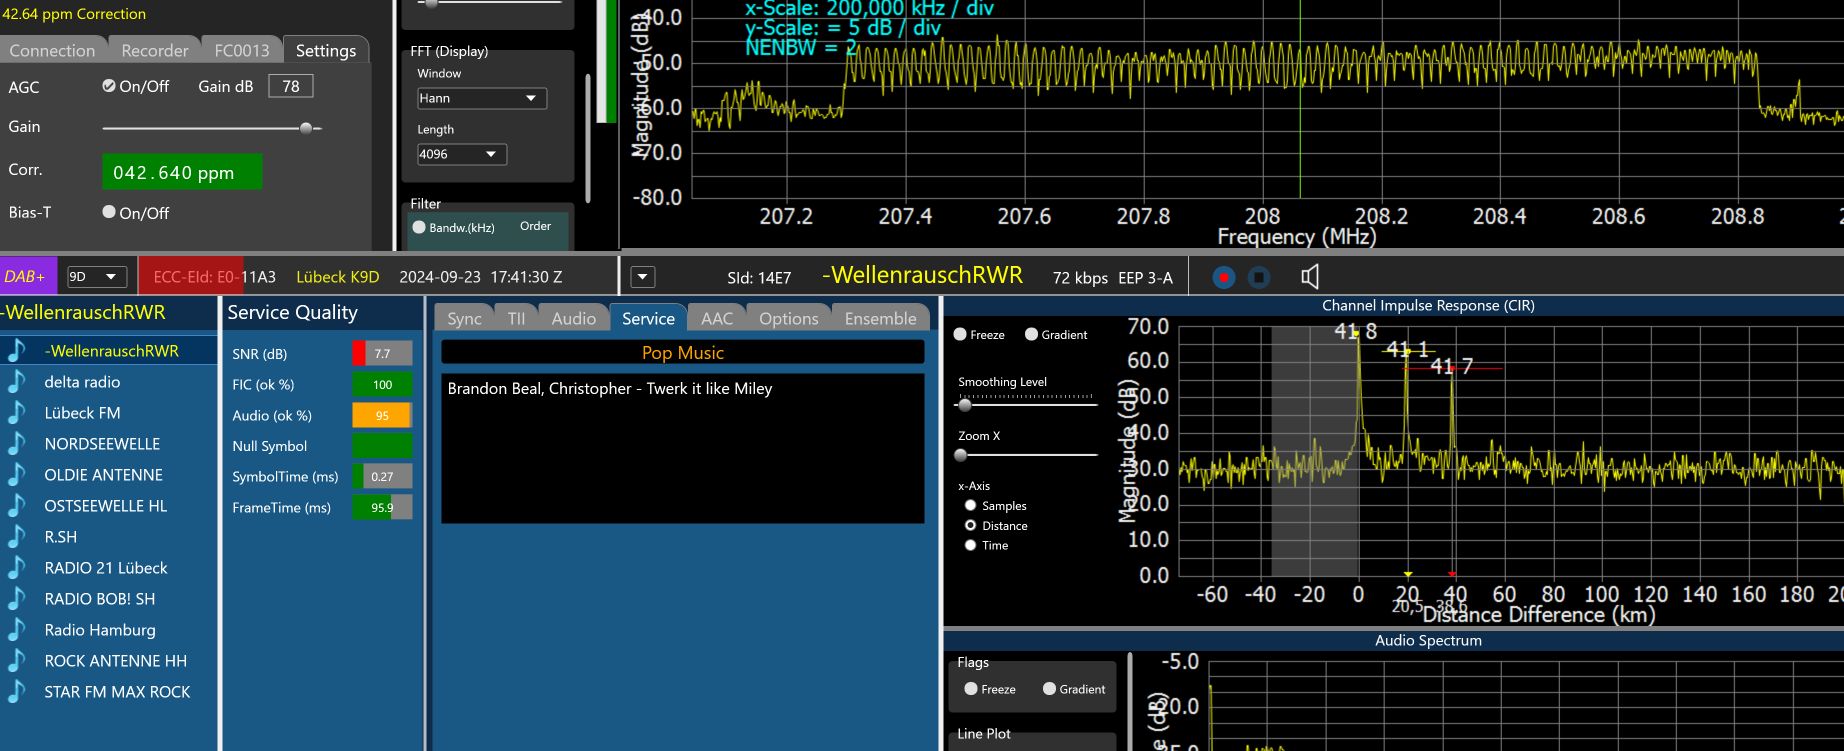Mute audio using the speaker icon
1844x751 pixels.
(x=1310, y=277)
